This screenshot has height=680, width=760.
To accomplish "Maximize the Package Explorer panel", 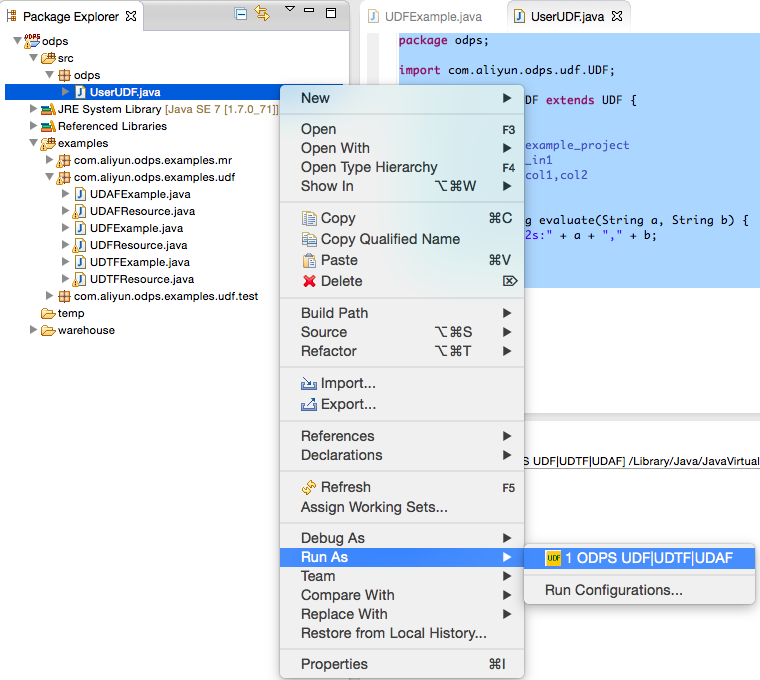I will tap(331, 13).
